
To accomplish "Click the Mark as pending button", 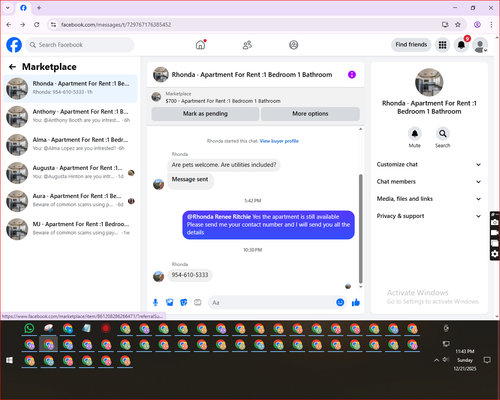I will tap(205, 114).
